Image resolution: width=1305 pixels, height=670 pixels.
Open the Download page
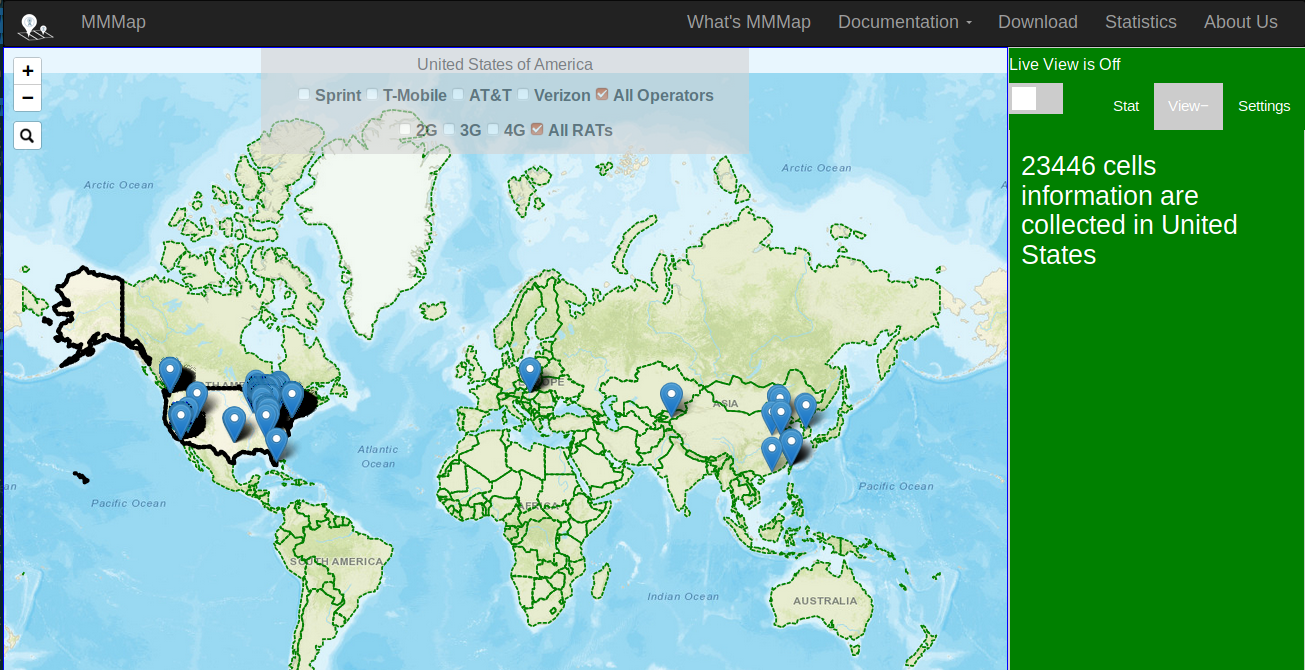1037,21
